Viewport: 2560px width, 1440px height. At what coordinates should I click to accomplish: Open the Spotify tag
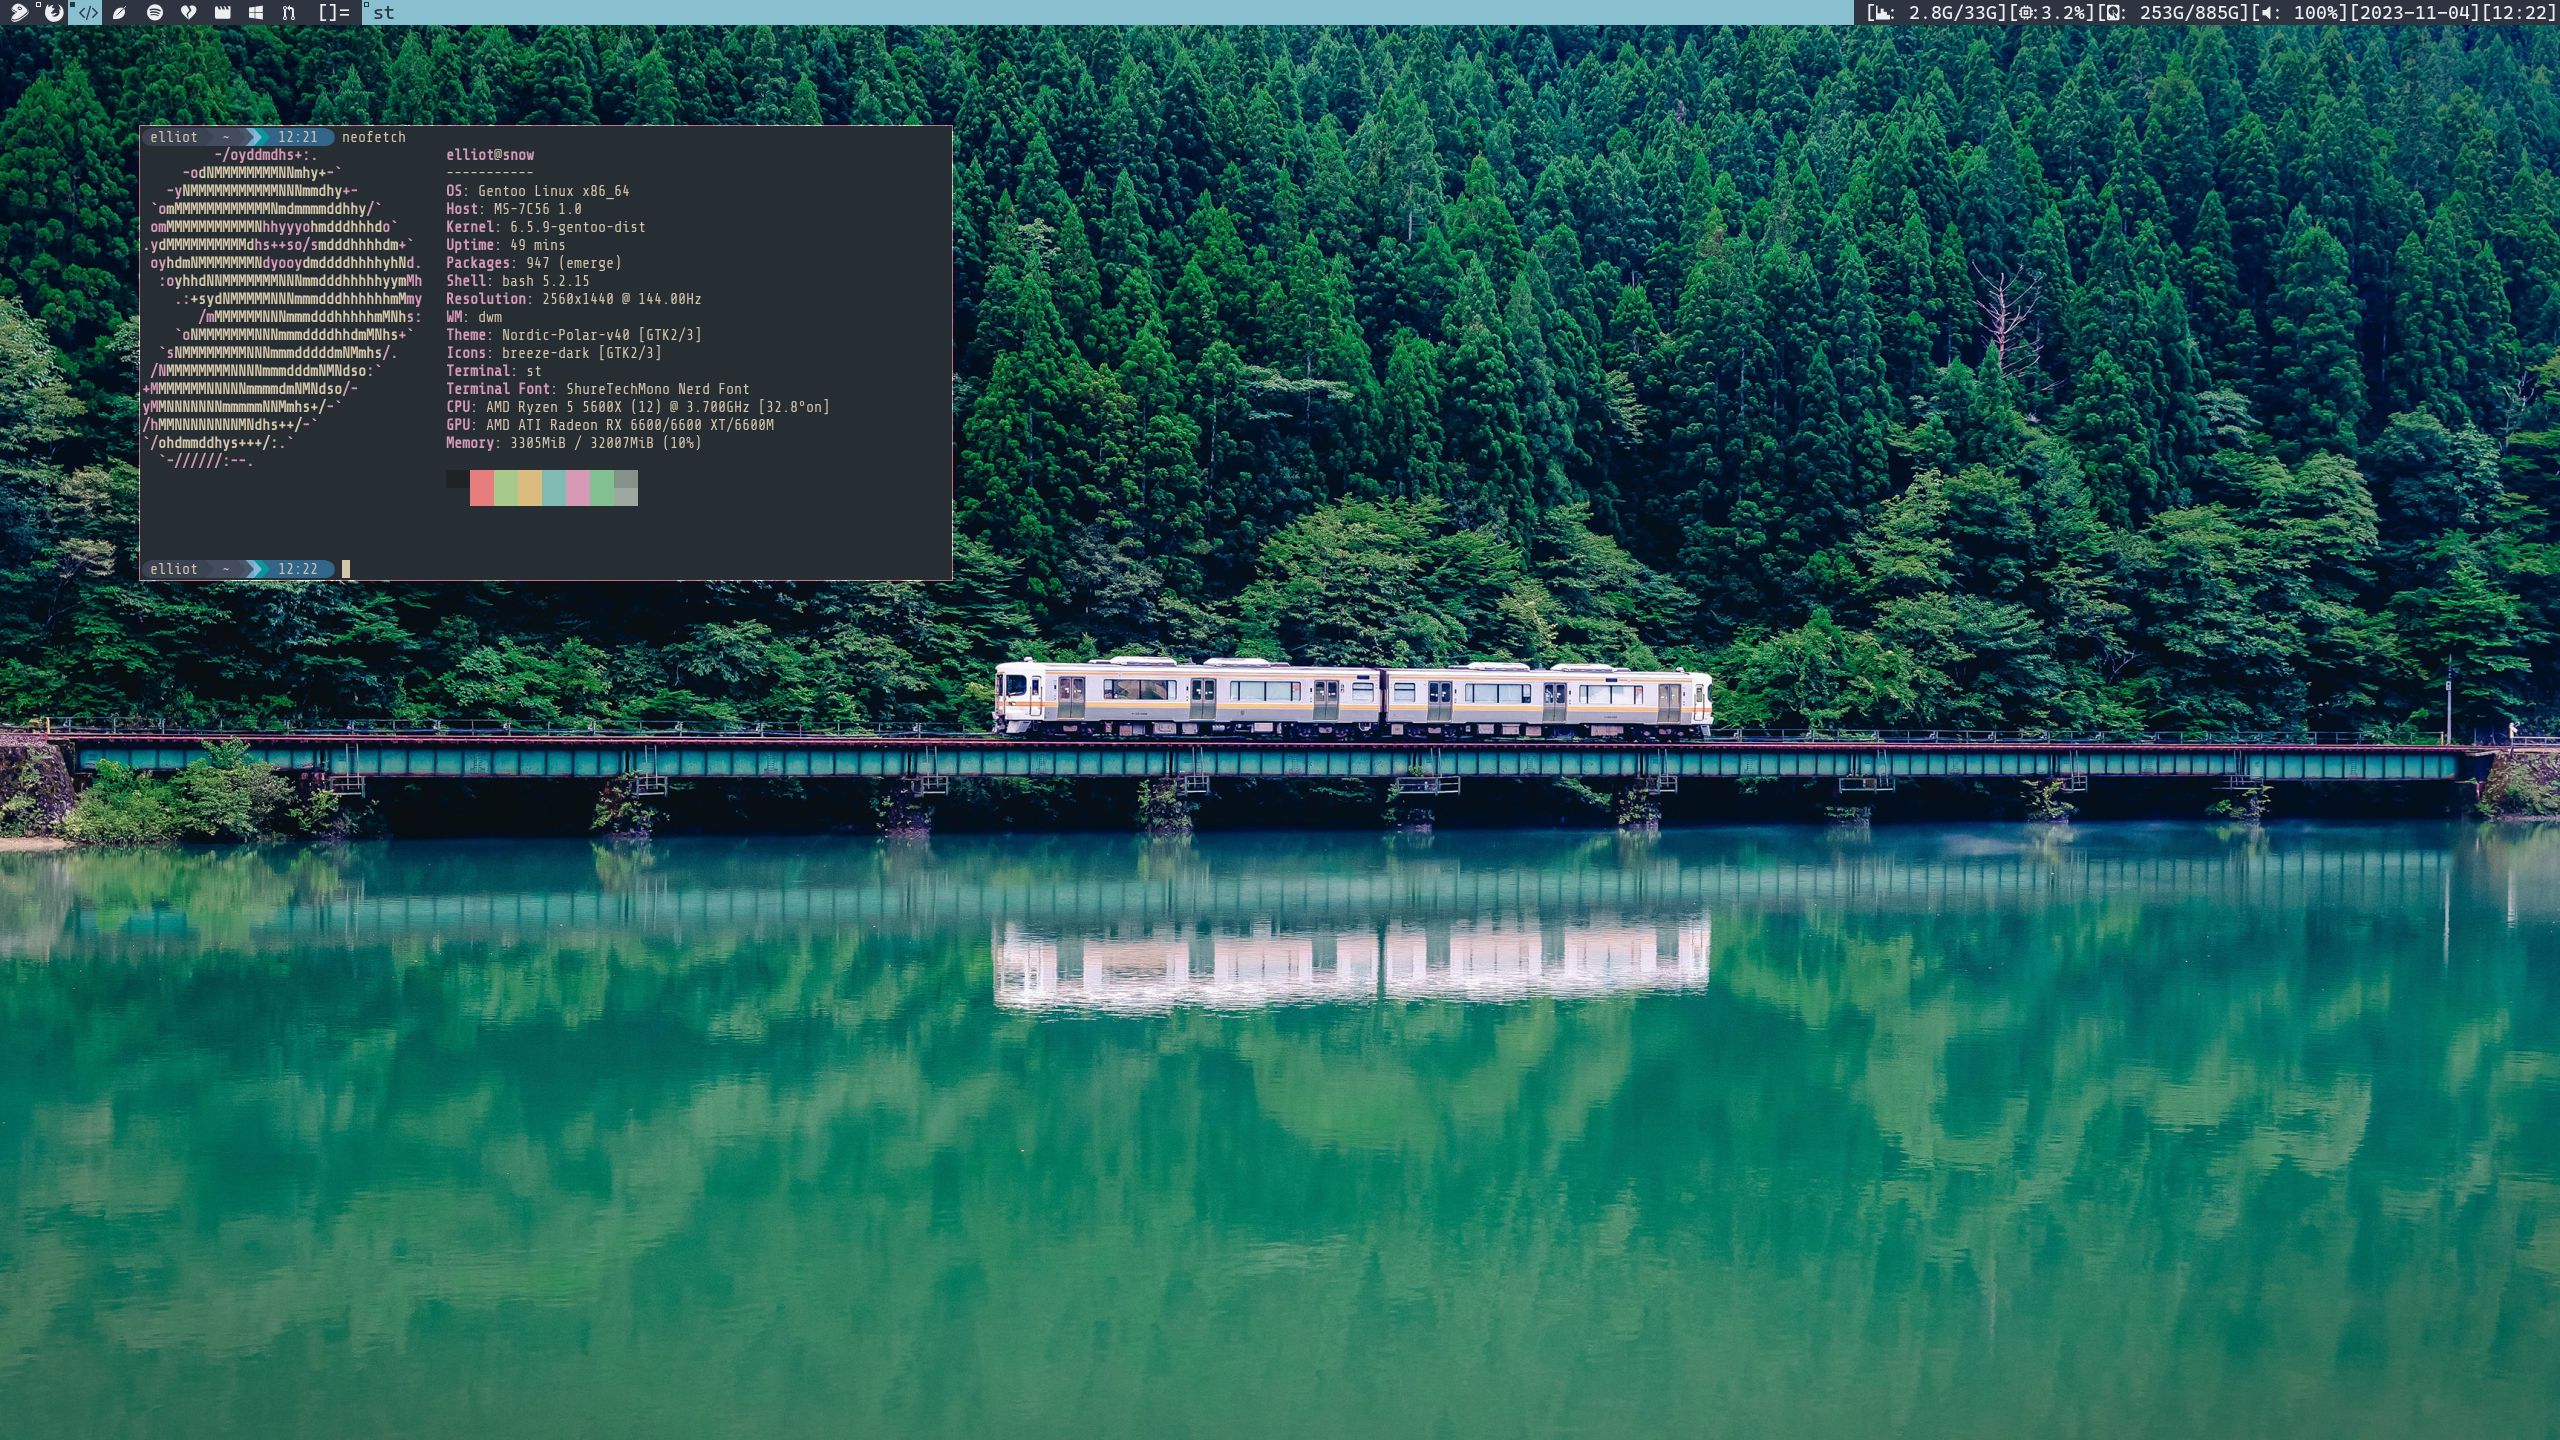click(154, 12)
